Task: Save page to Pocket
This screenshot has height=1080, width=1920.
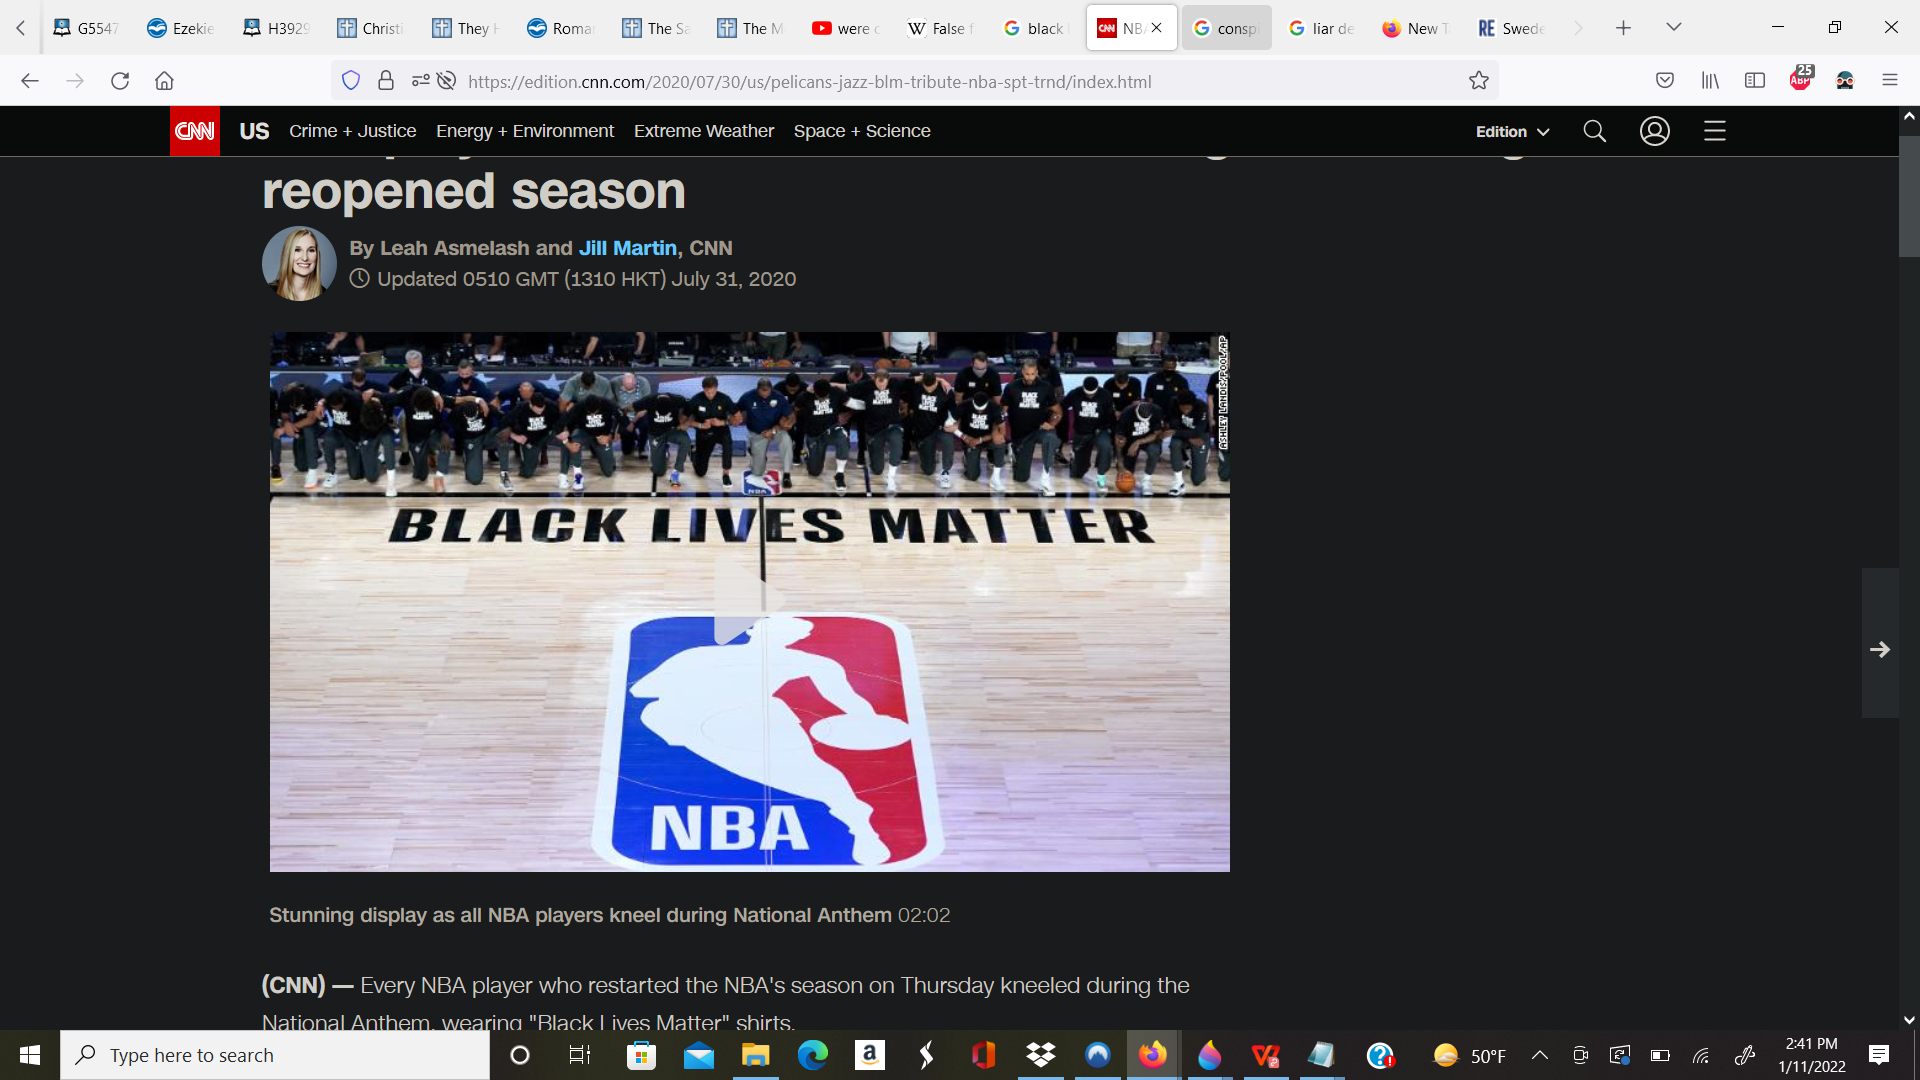Action: [x=1664, y=81]
